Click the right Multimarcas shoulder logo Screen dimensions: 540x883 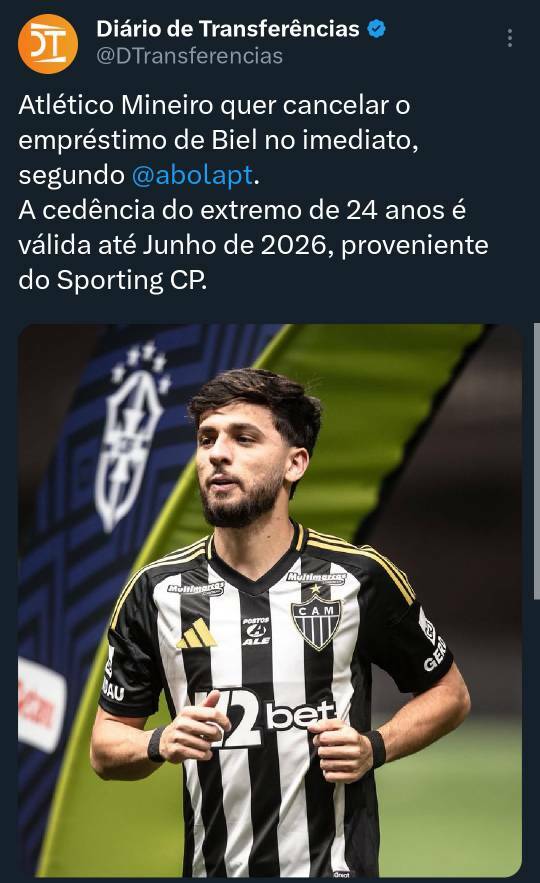pyautogui.click(x=316, y=578)
